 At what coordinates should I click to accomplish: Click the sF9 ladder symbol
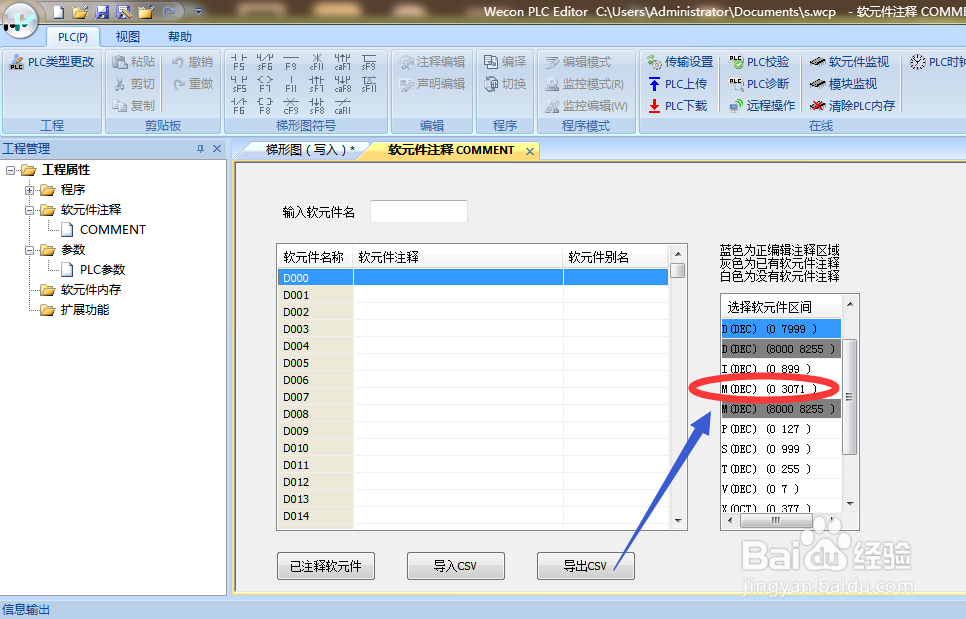368,62
